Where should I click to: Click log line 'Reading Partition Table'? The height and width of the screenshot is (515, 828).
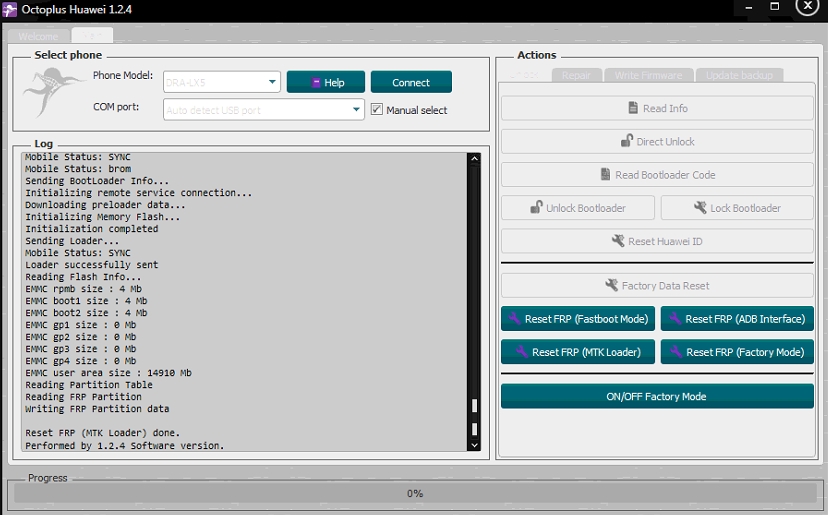pos(89,385)
